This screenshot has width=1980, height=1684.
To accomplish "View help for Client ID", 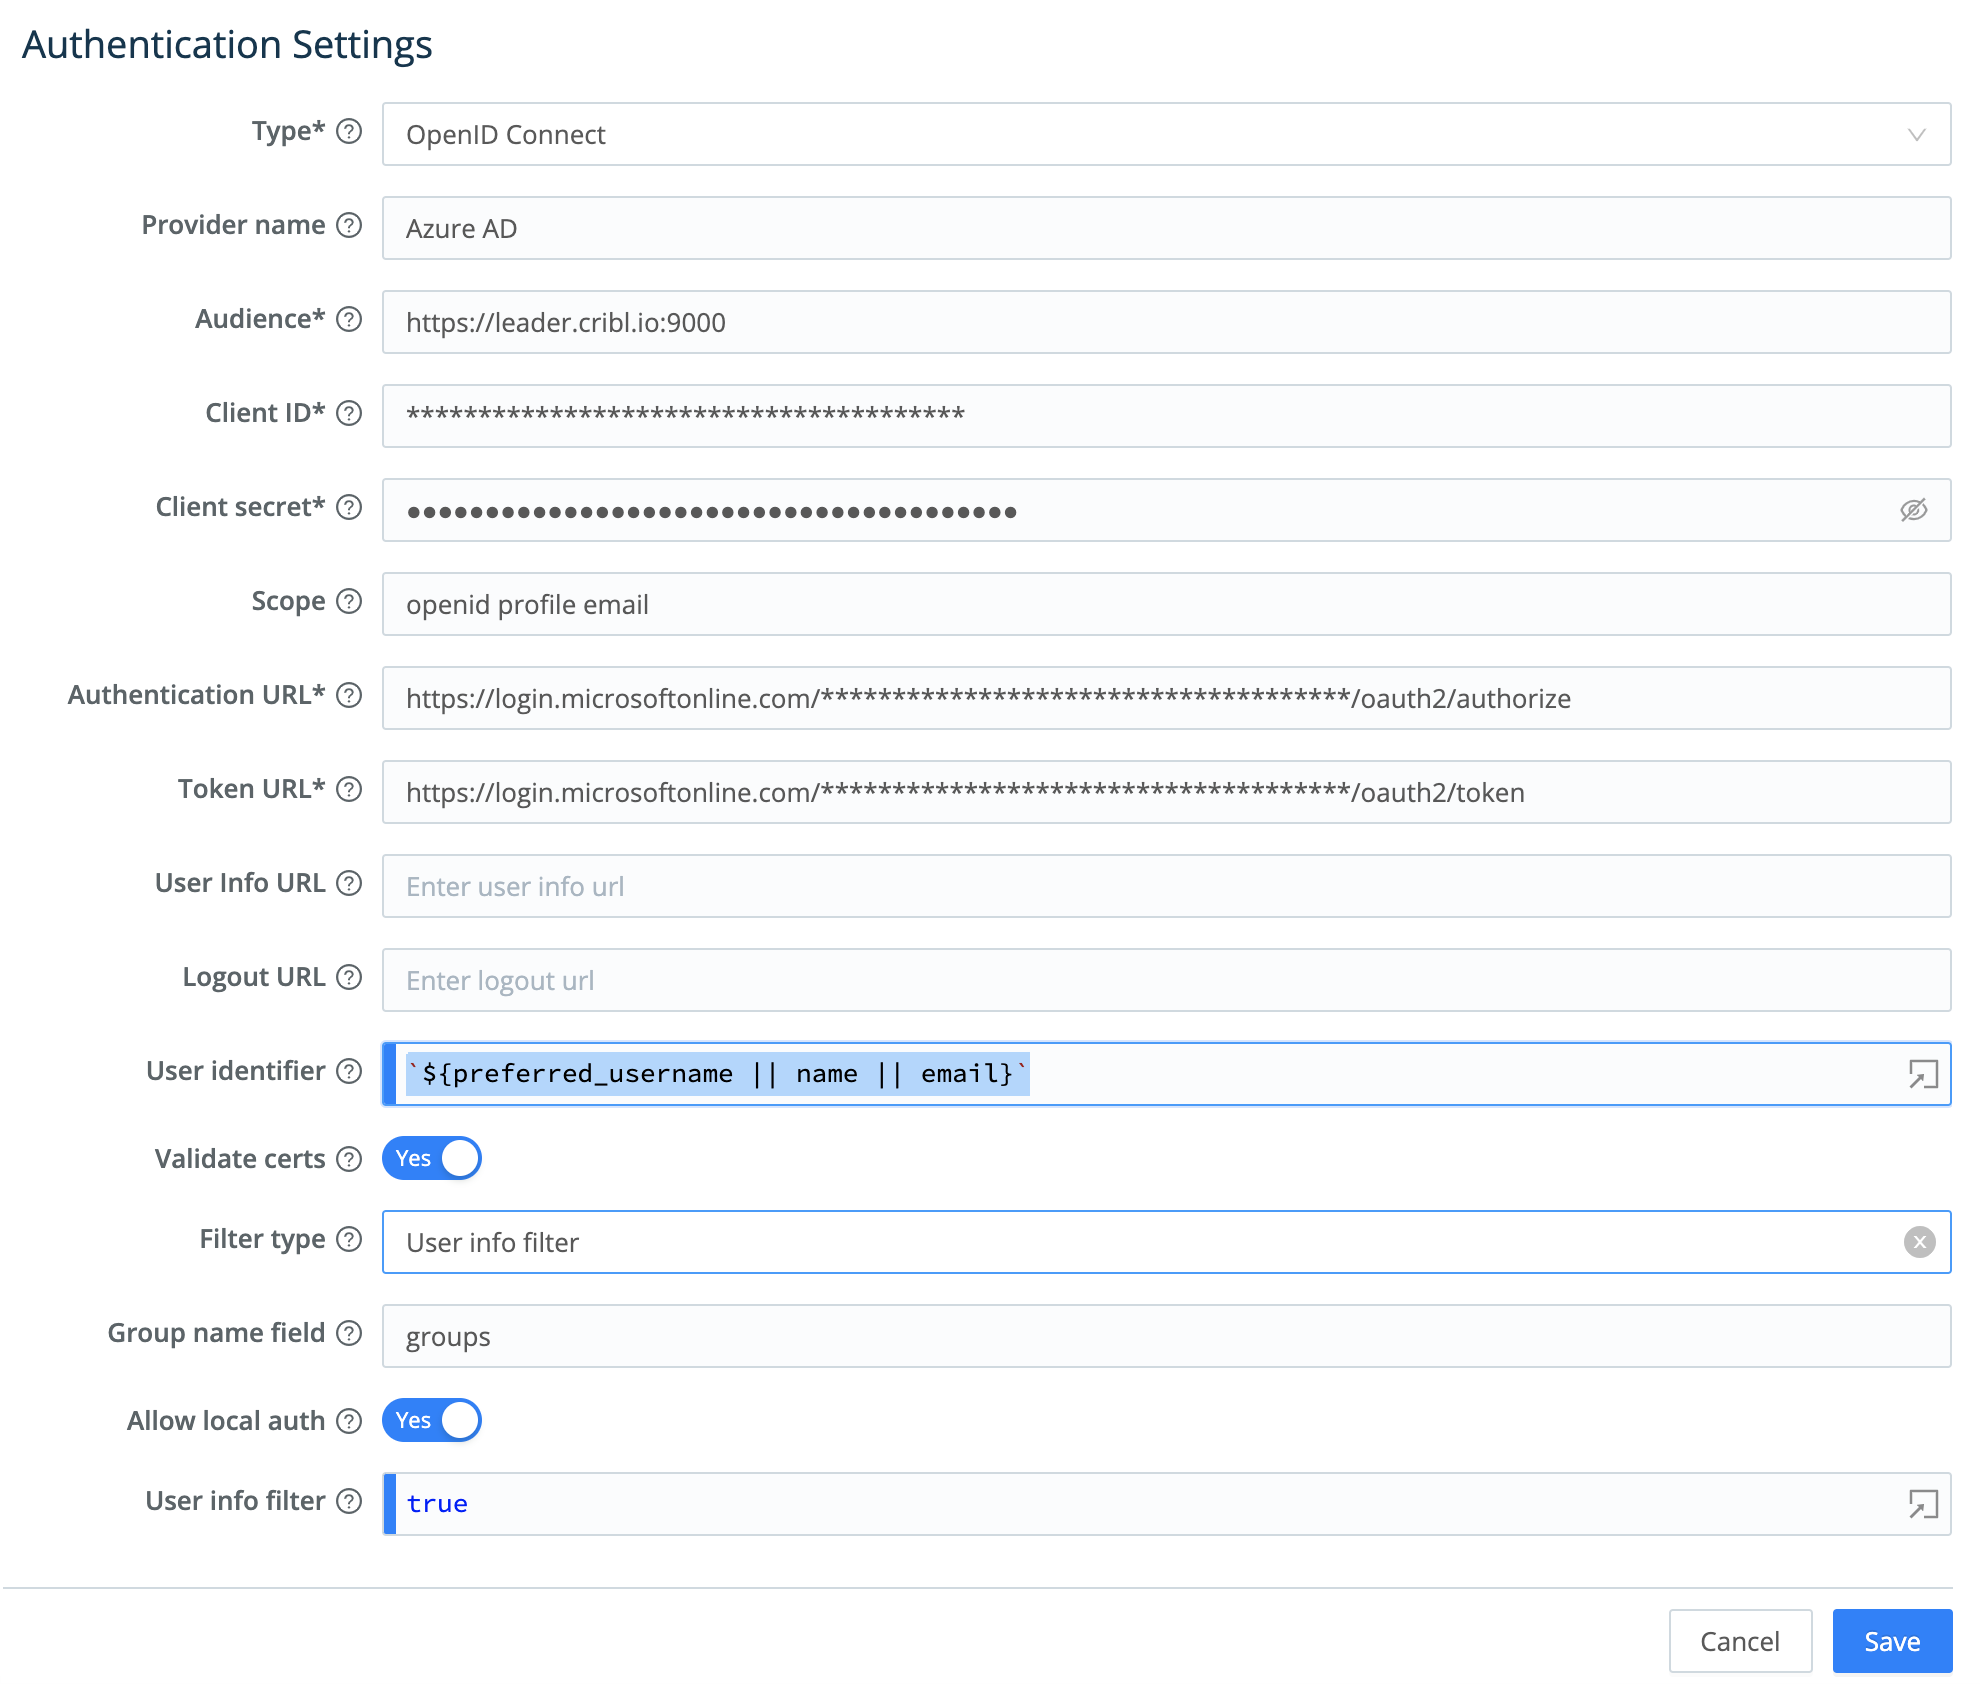I will 348,413.
